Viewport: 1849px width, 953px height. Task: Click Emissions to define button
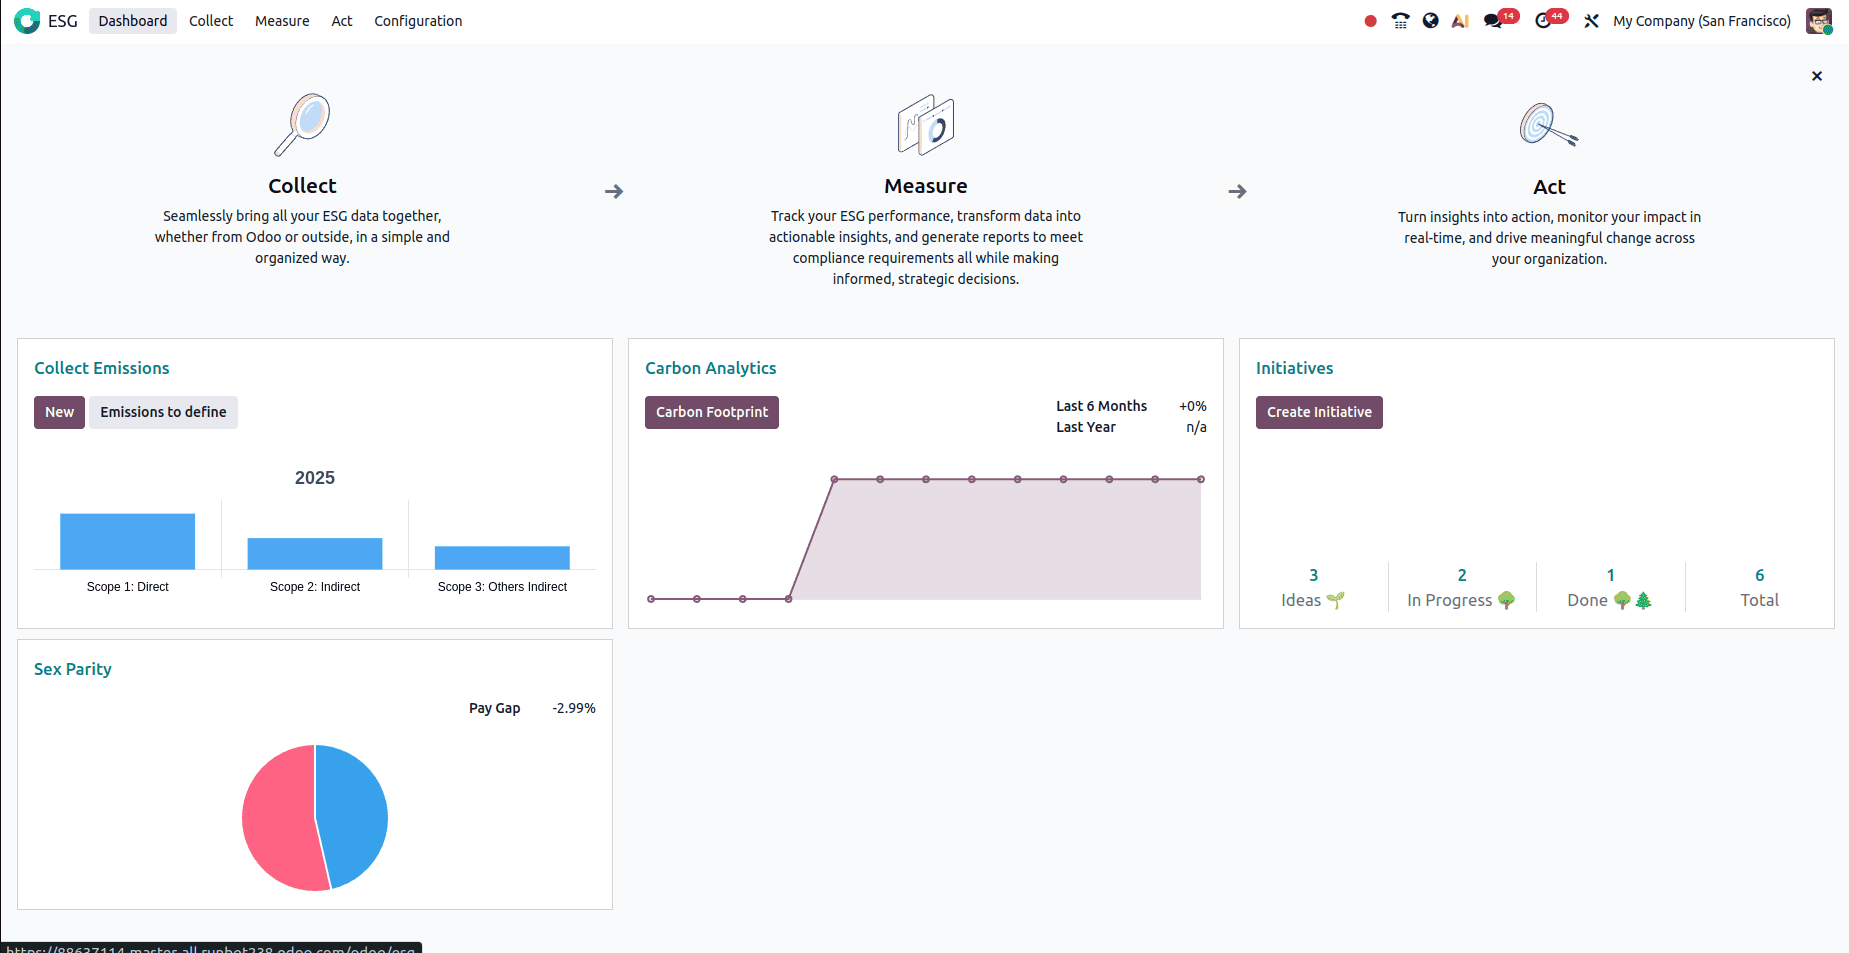click(x=163, y=412)
